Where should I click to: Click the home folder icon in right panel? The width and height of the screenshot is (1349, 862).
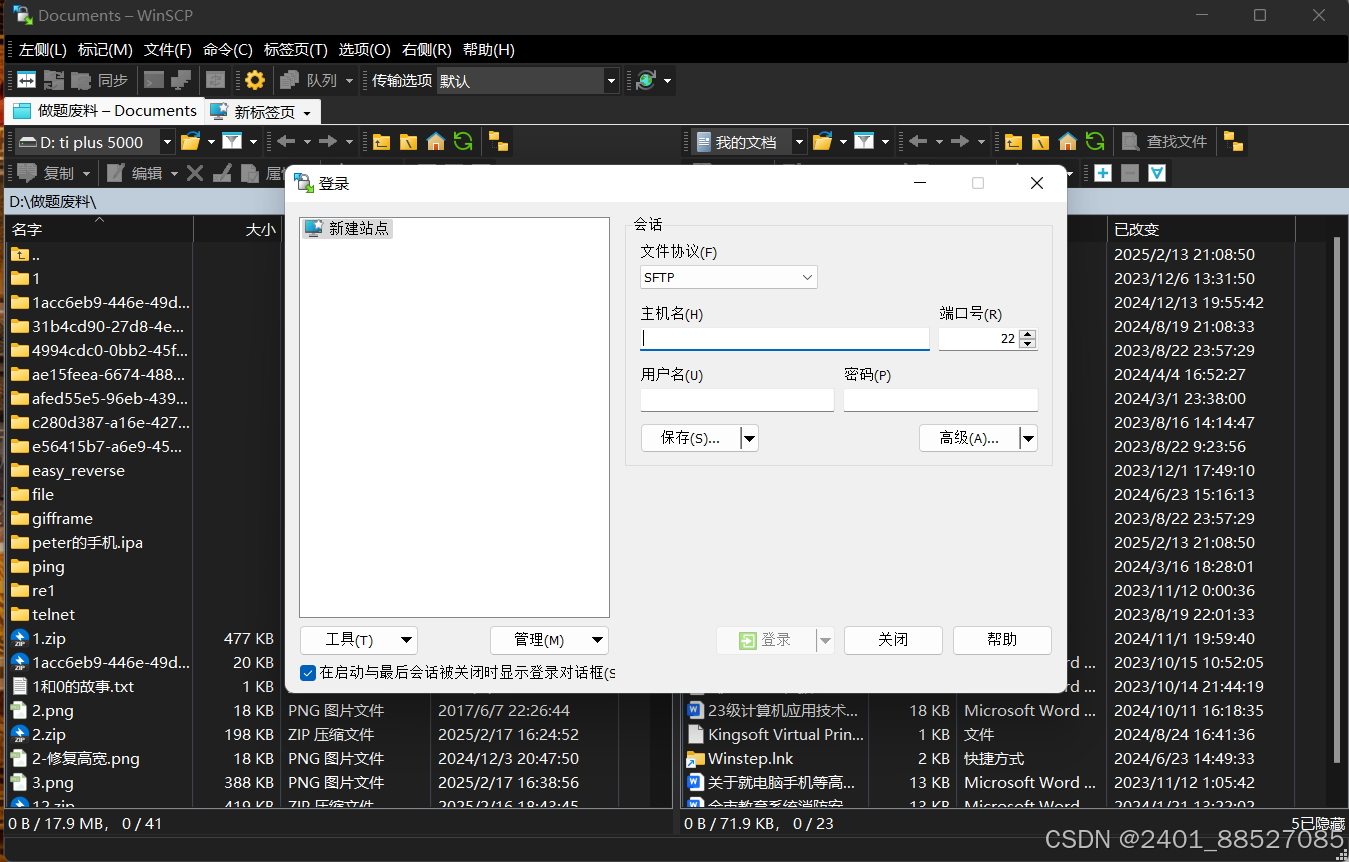(1068, 142)
